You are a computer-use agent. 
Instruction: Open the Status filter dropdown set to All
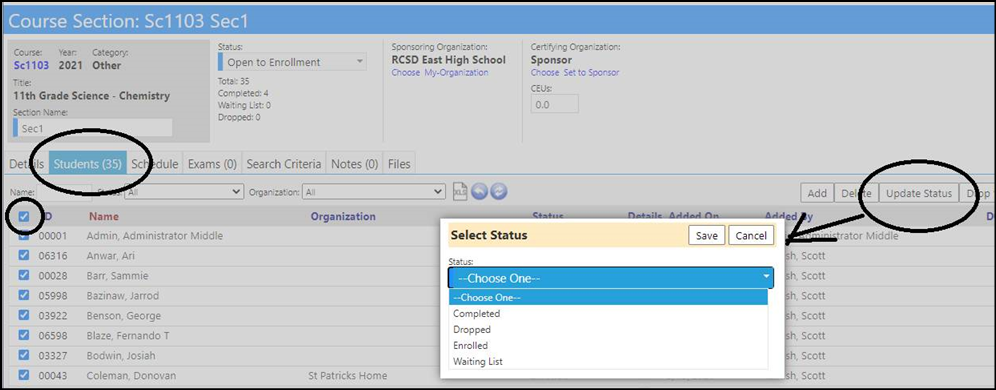tap(184, 191)
